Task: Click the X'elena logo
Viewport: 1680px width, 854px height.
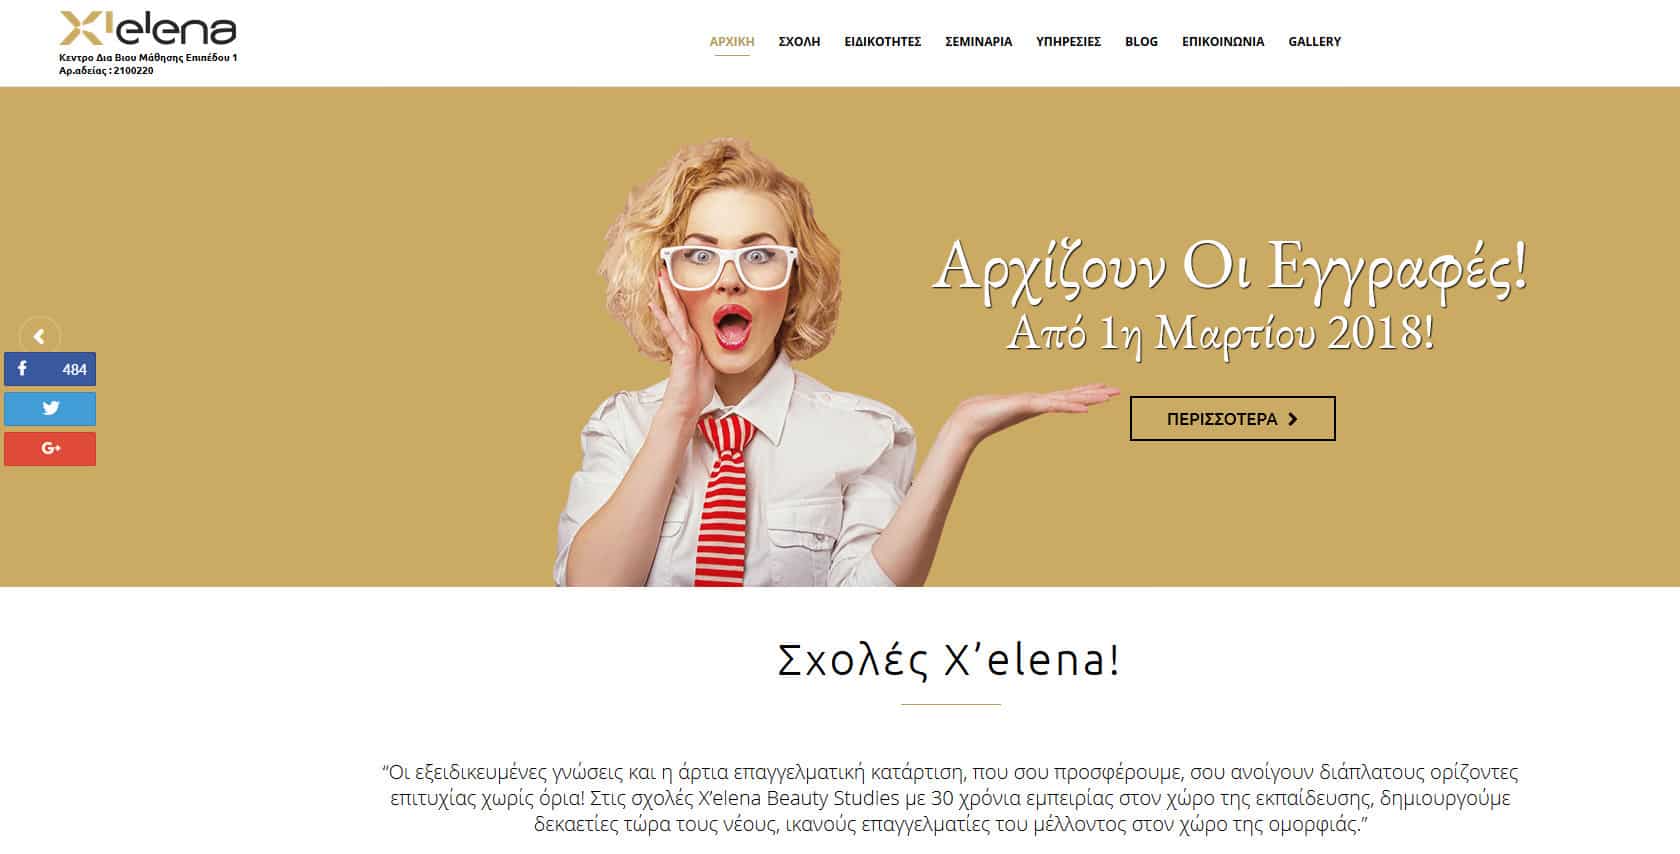Action: (148, 29)
